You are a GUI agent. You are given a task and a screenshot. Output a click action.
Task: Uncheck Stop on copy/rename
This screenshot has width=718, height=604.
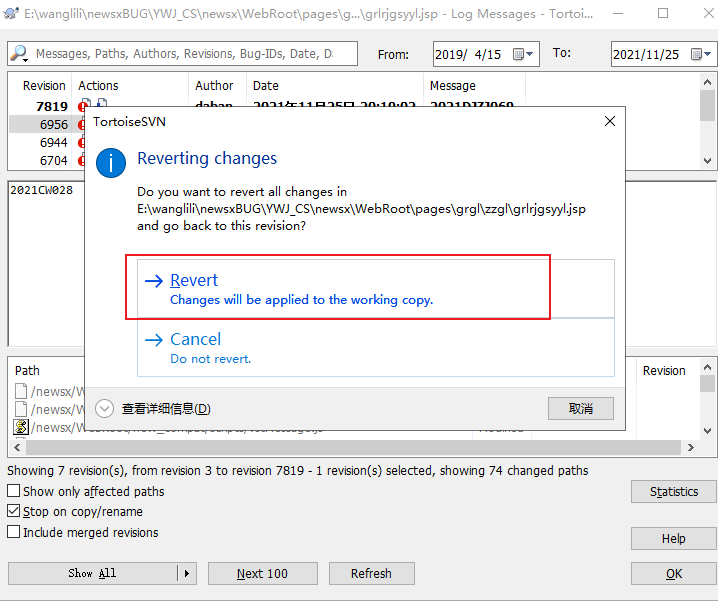coord(14,512)
